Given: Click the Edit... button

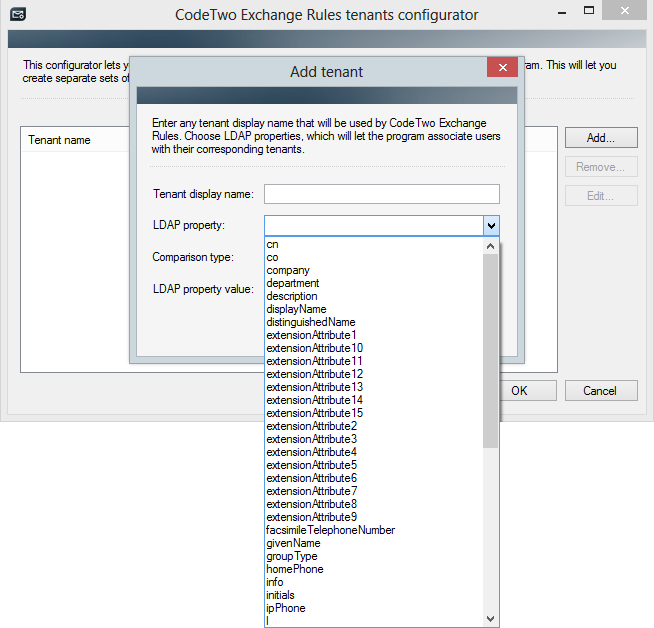Looking at the screenshot, I should point(601,196).
